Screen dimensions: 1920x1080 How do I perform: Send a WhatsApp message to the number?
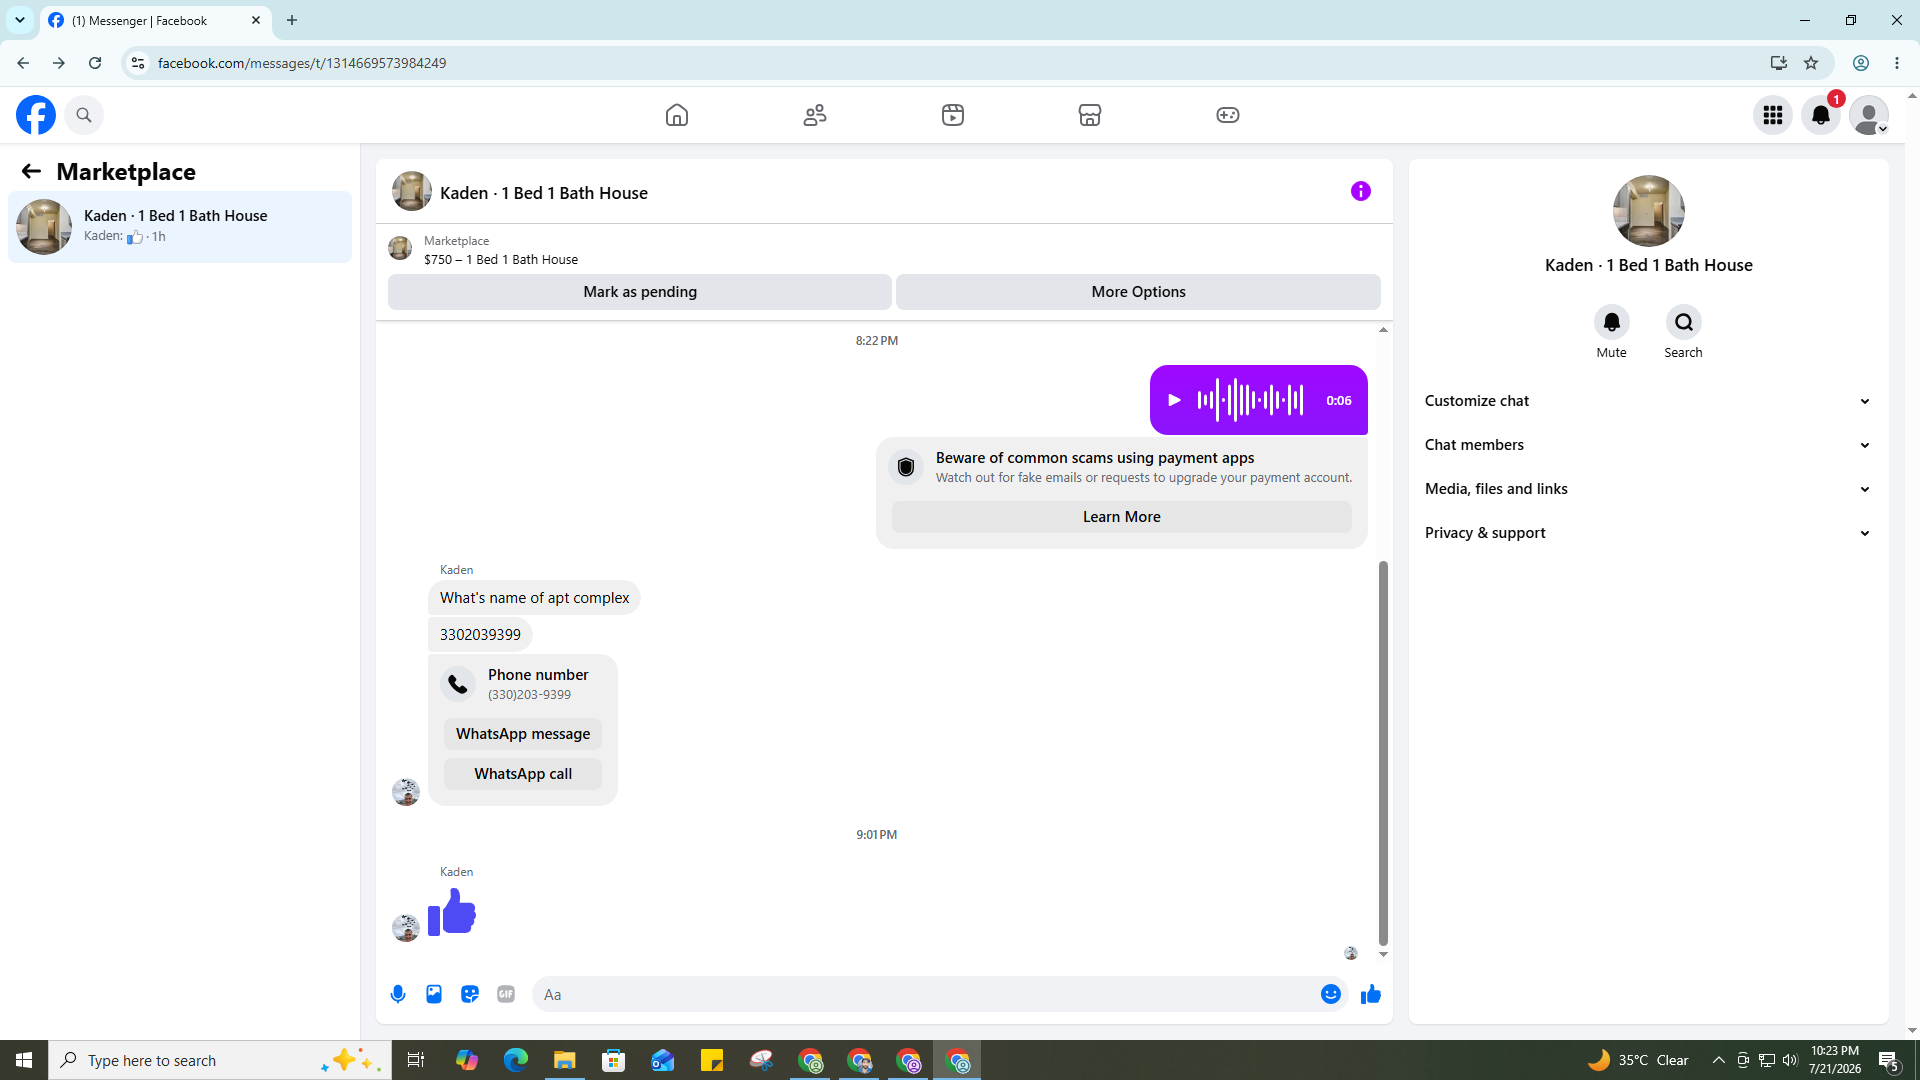coord(523,734)
